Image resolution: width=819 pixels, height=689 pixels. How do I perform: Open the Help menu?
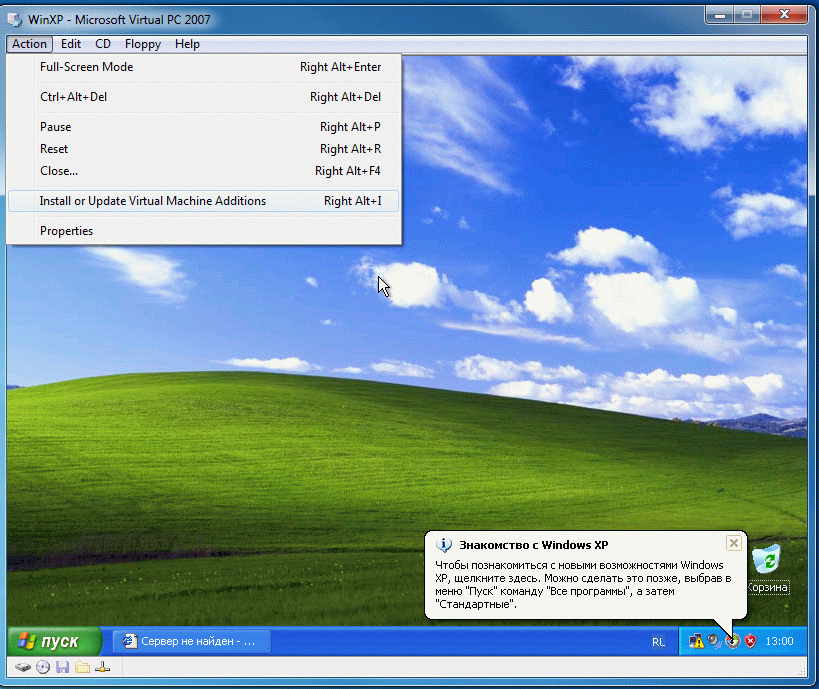pyautogui.click(x=187, y=44)
